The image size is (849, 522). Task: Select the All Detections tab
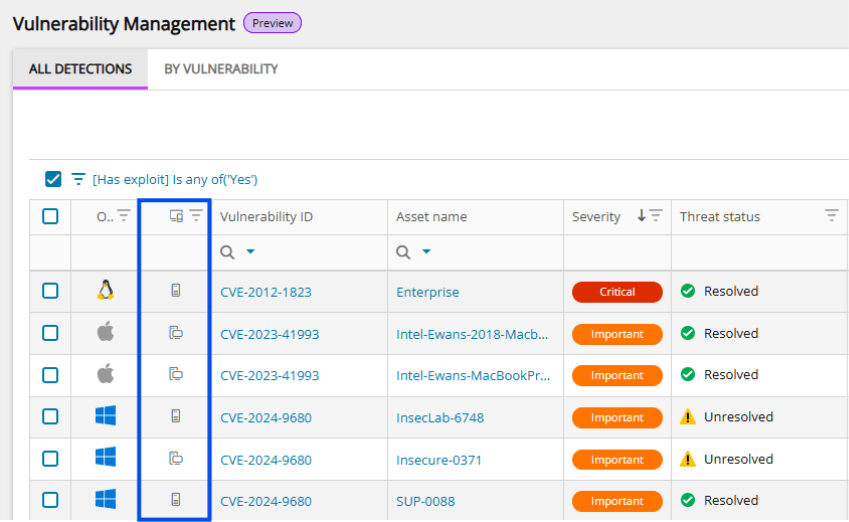click(80, 69)
